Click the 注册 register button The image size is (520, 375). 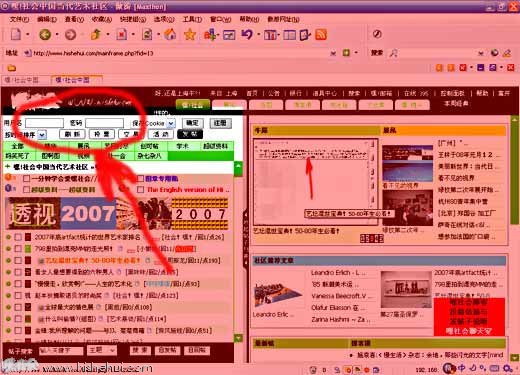click(220, 123)
